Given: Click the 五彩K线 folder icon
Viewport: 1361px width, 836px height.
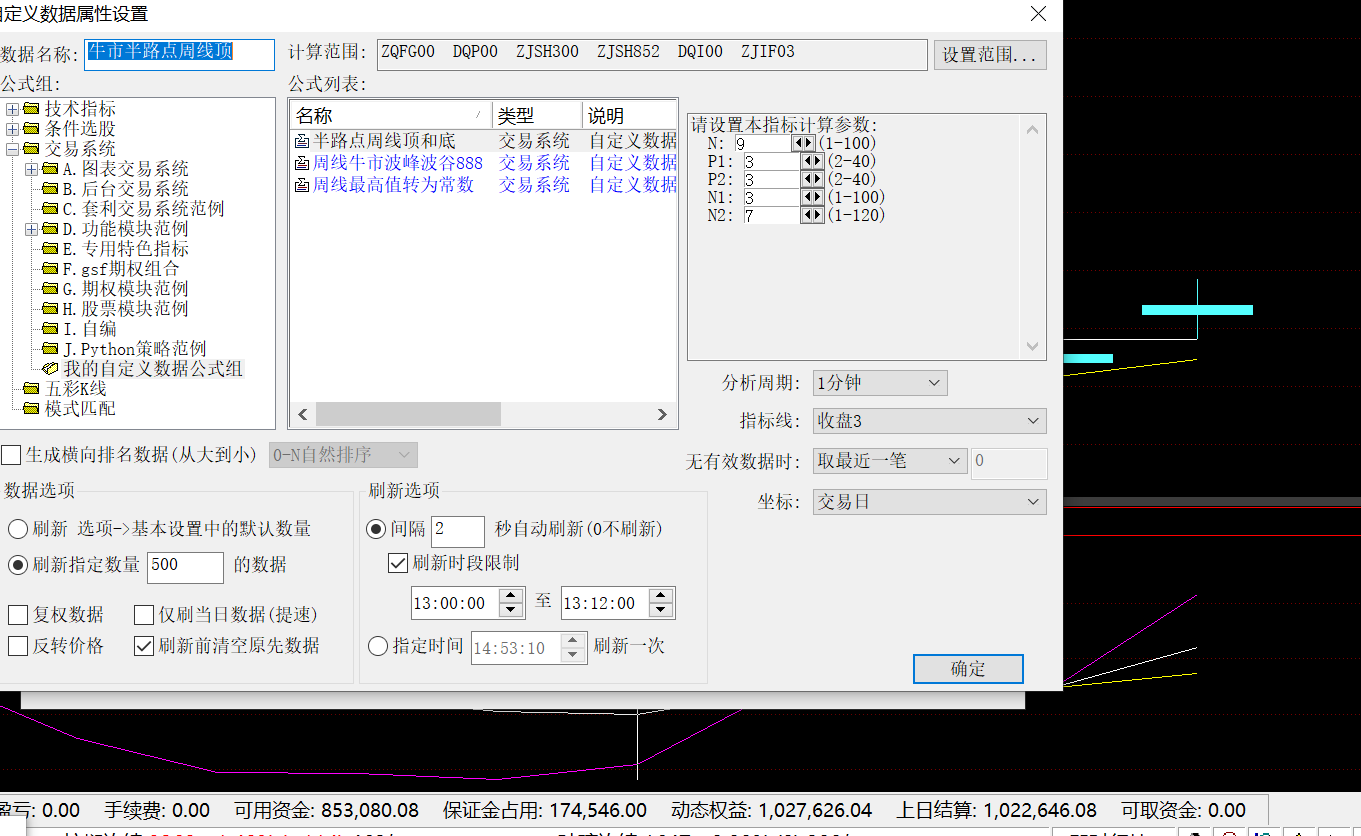Looking at the screenshot, I should click(x=31, y=389).
